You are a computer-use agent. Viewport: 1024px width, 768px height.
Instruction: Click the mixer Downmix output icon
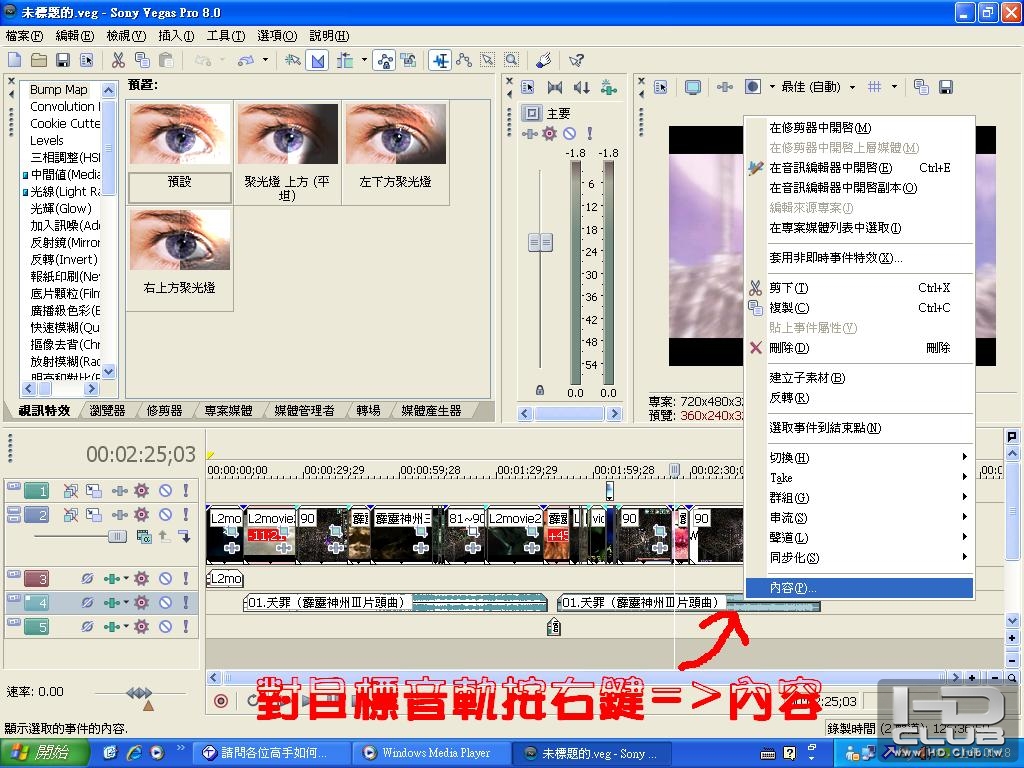pyautogui.click(x=555, y=88)
